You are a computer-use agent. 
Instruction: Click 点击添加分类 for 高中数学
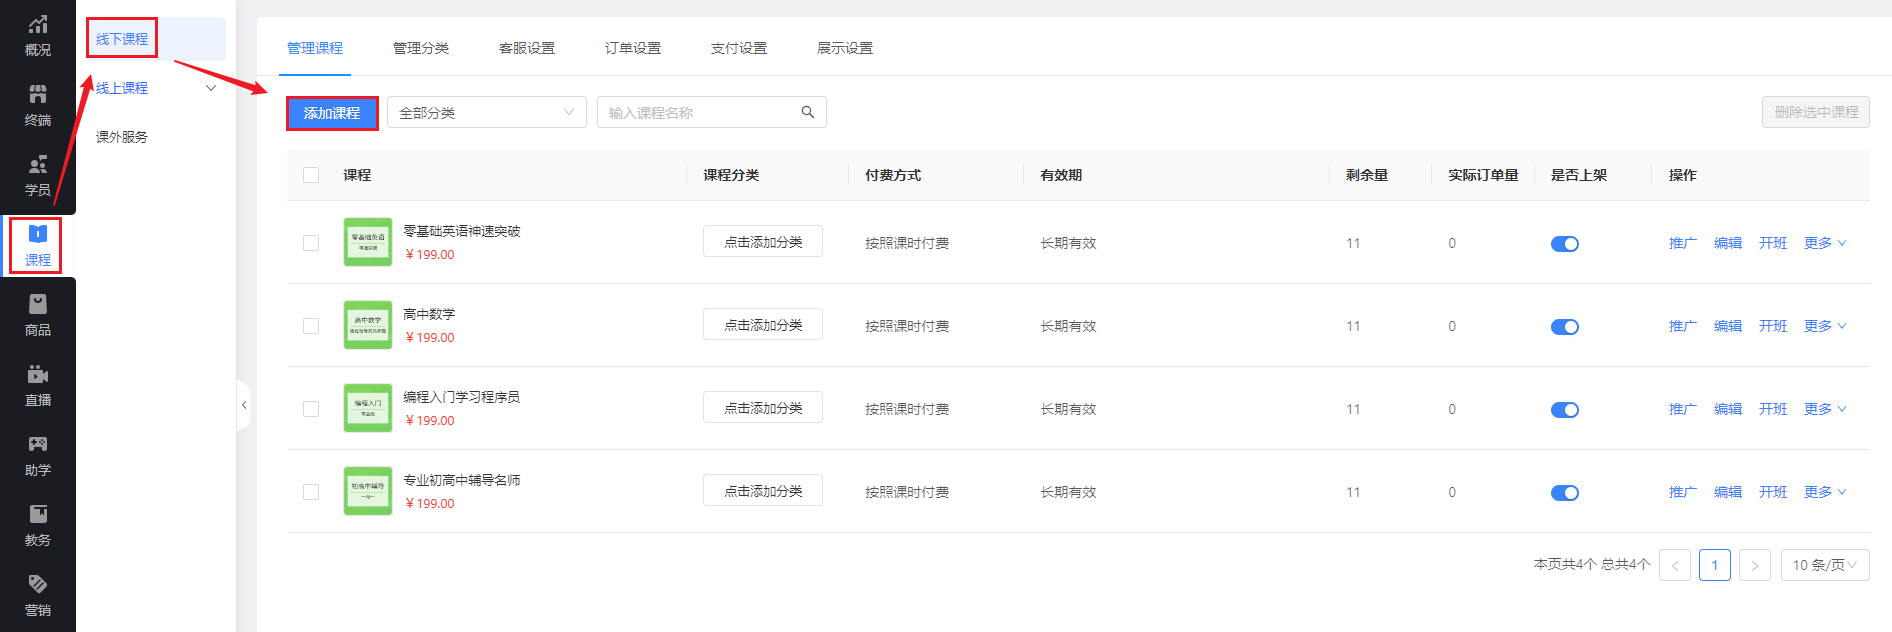click(x=763, y=324)
